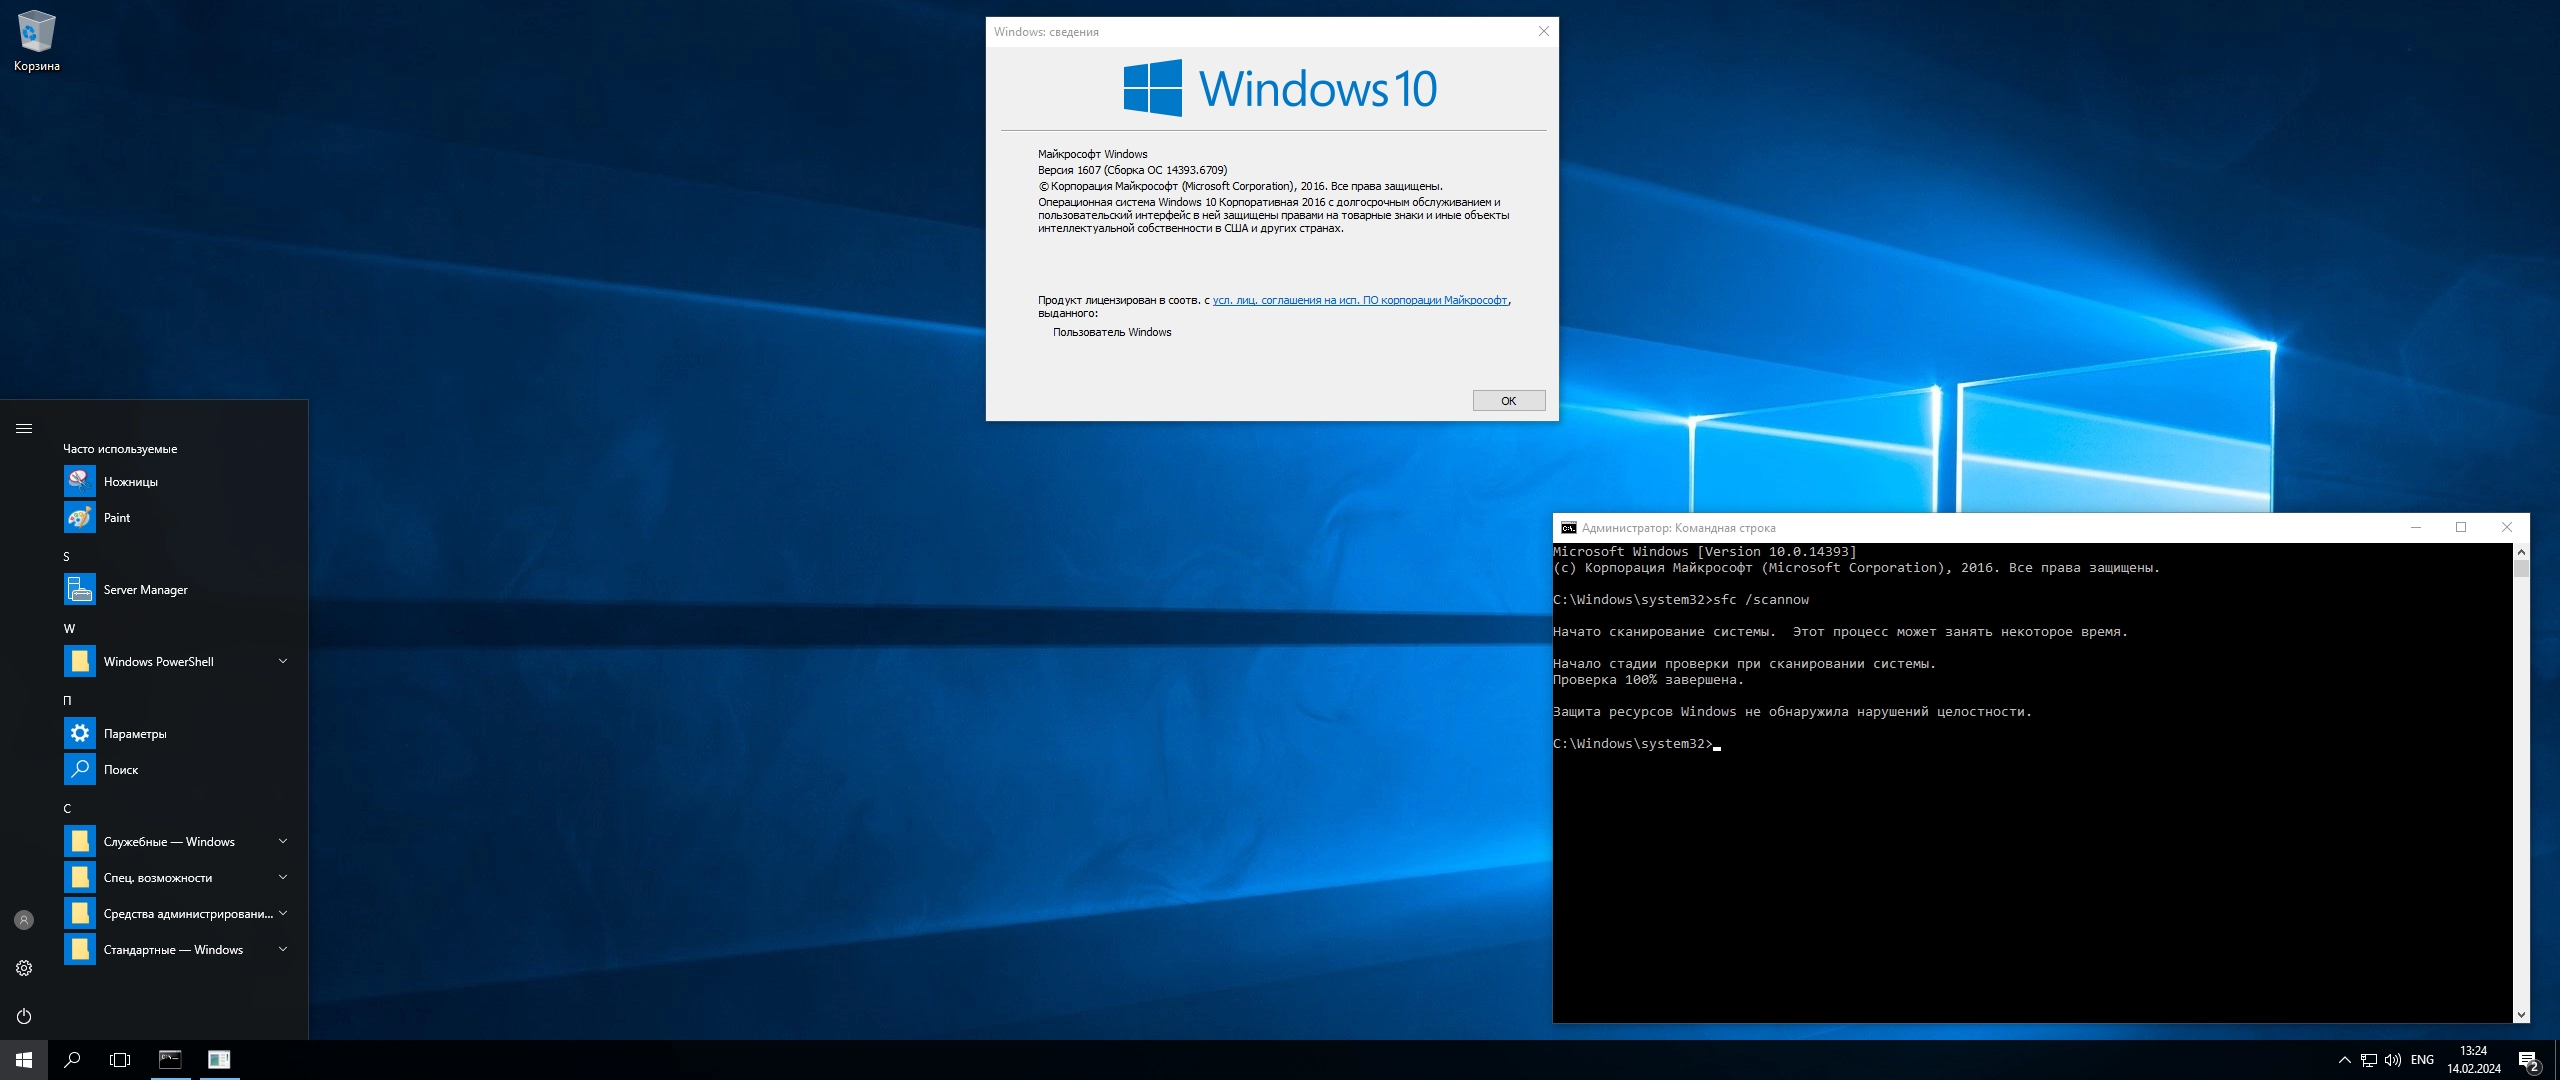Switch input language via ENG indicator

[x=2422, y=1060]
